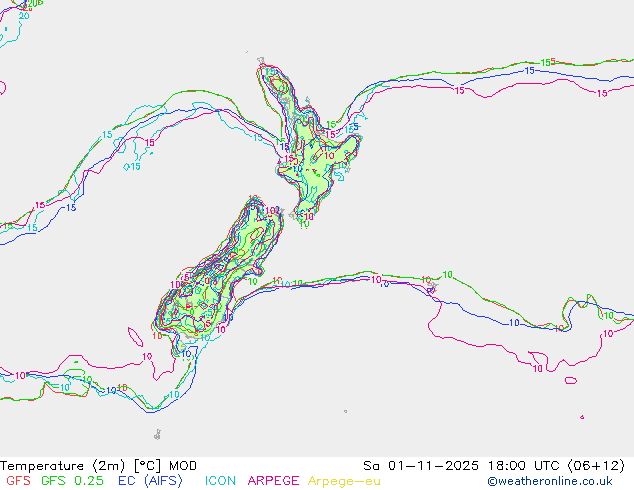Click the Arpege-eu legend label
Image resolution: width=634 pixels, height=490 pixels.
click(344, 481)
